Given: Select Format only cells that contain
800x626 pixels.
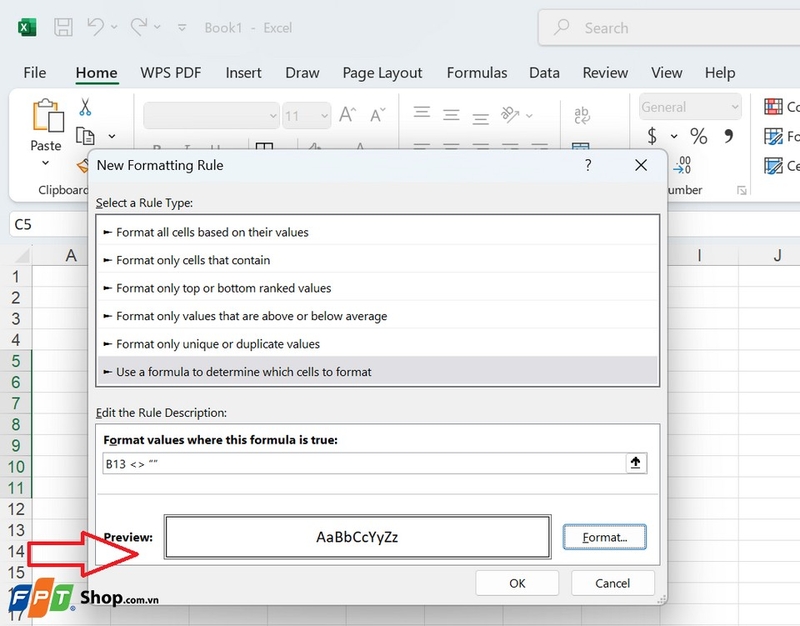Looking at the screenshot, I should coord(377,260).
